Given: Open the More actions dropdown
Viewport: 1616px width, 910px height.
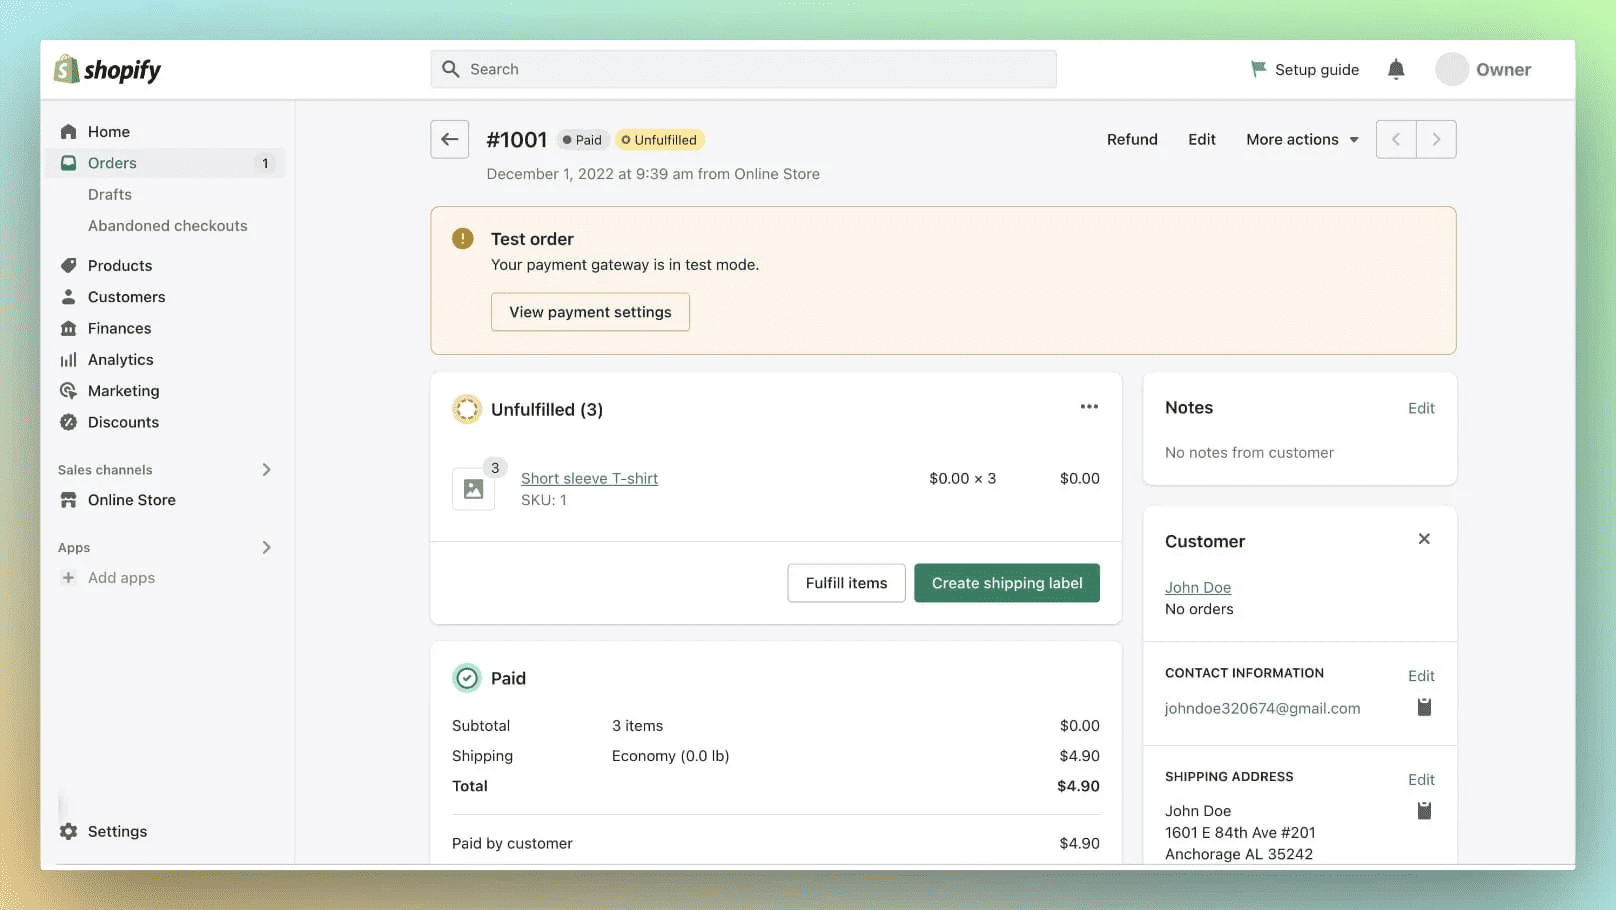Looking at the screenshot, I should pyautogui.click(x=1301, y=139).
